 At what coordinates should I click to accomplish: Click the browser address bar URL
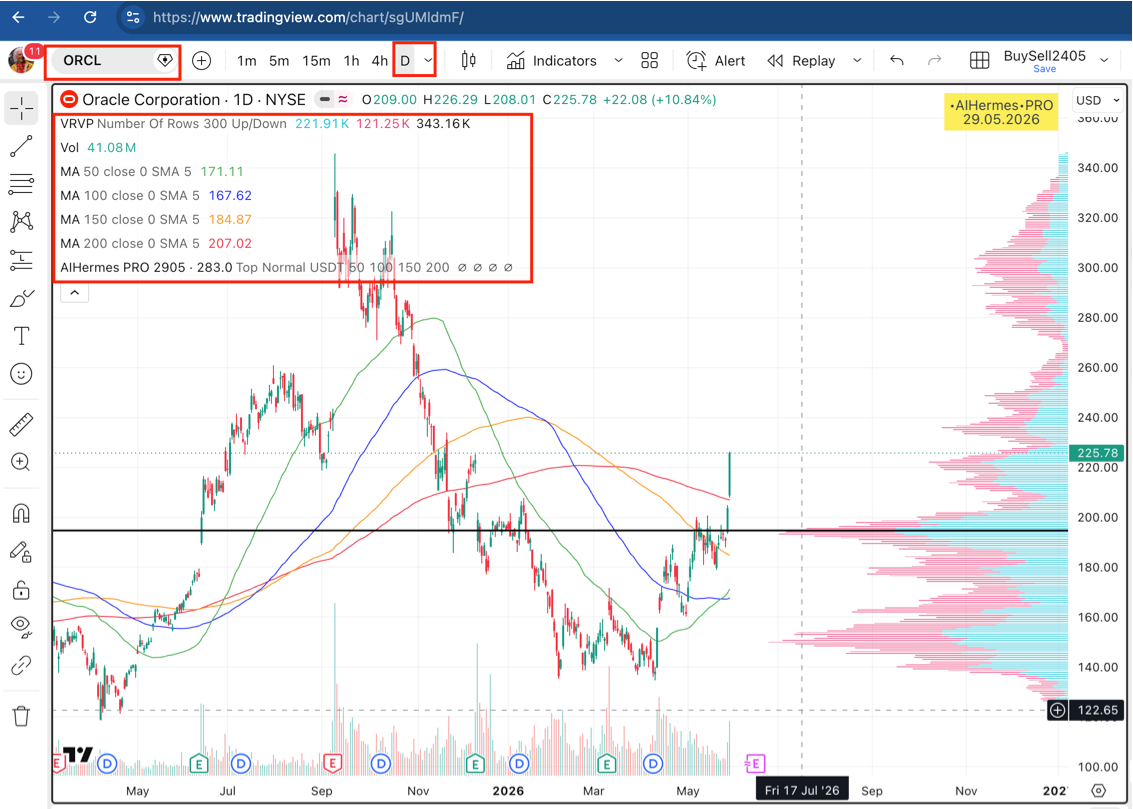pos(309,17)
